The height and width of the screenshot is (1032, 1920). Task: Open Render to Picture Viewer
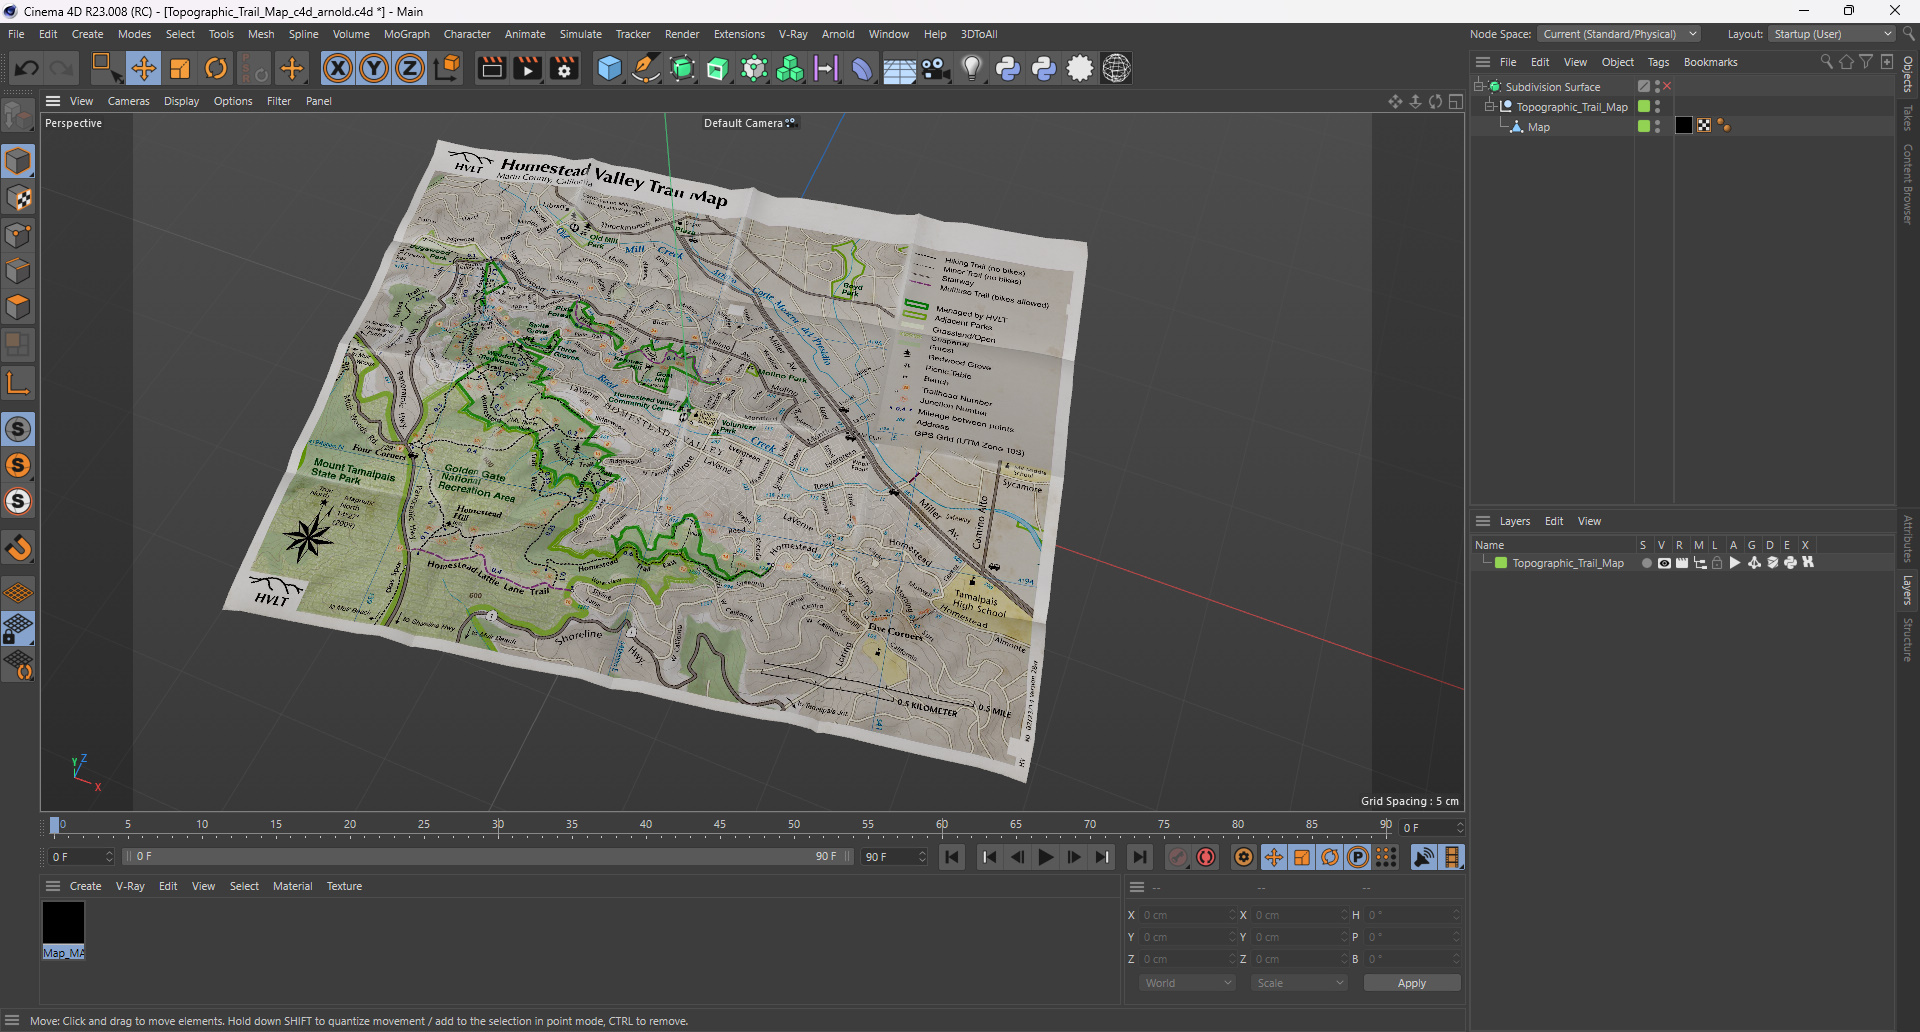pos(527,68)
